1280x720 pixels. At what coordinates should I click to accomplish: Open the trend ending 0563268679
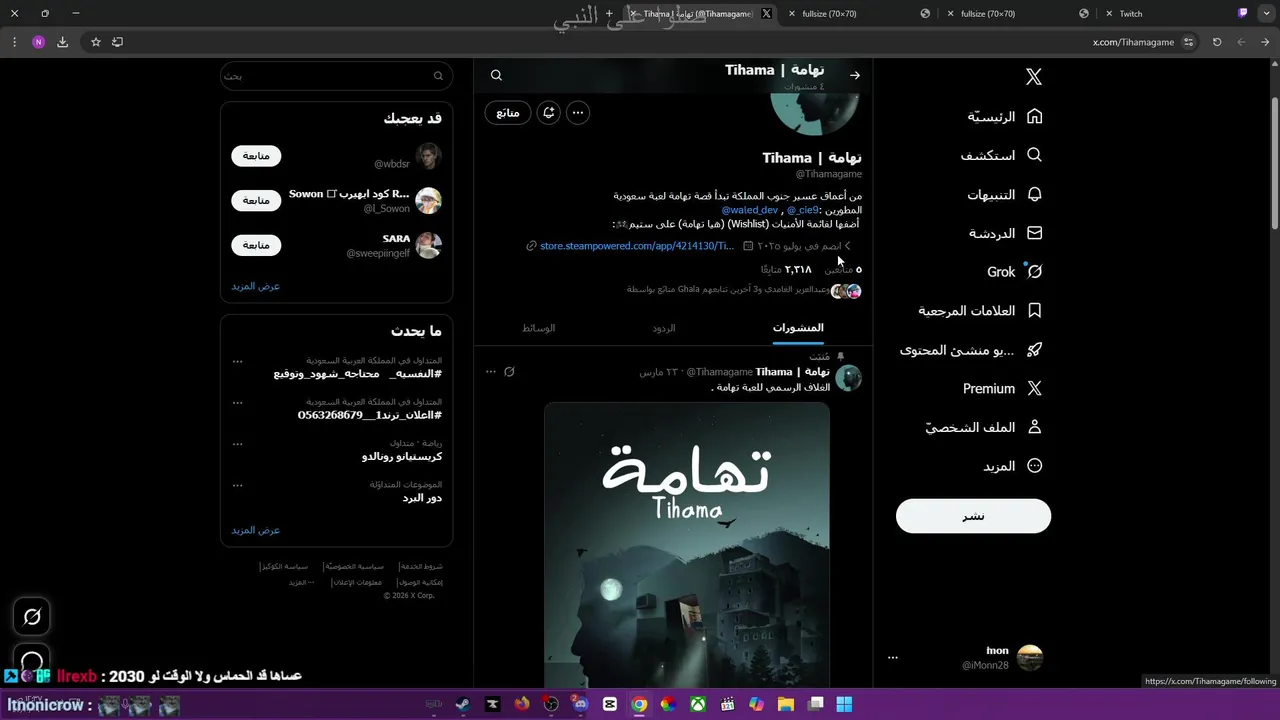point(370,415)
